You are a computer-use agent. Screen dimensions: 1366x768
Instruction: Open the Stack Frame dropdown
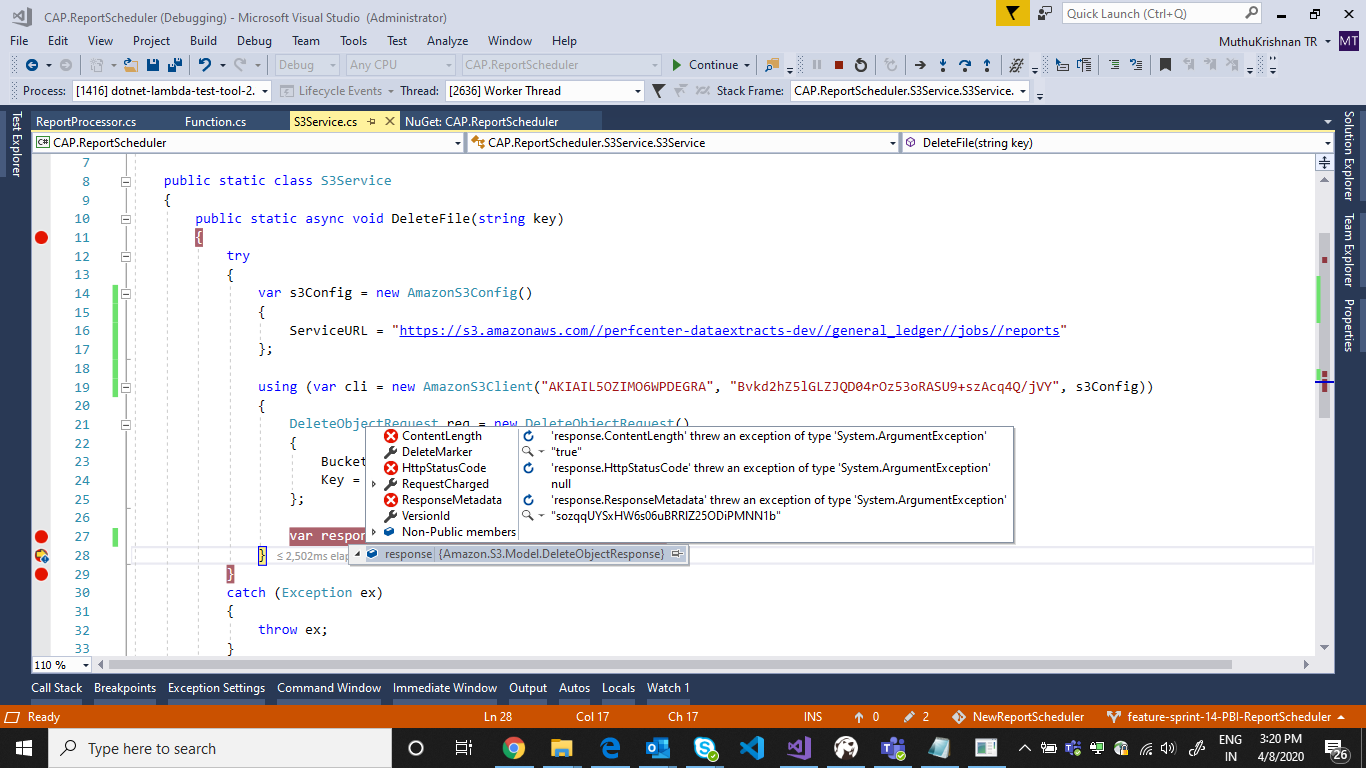[1021, 91]
